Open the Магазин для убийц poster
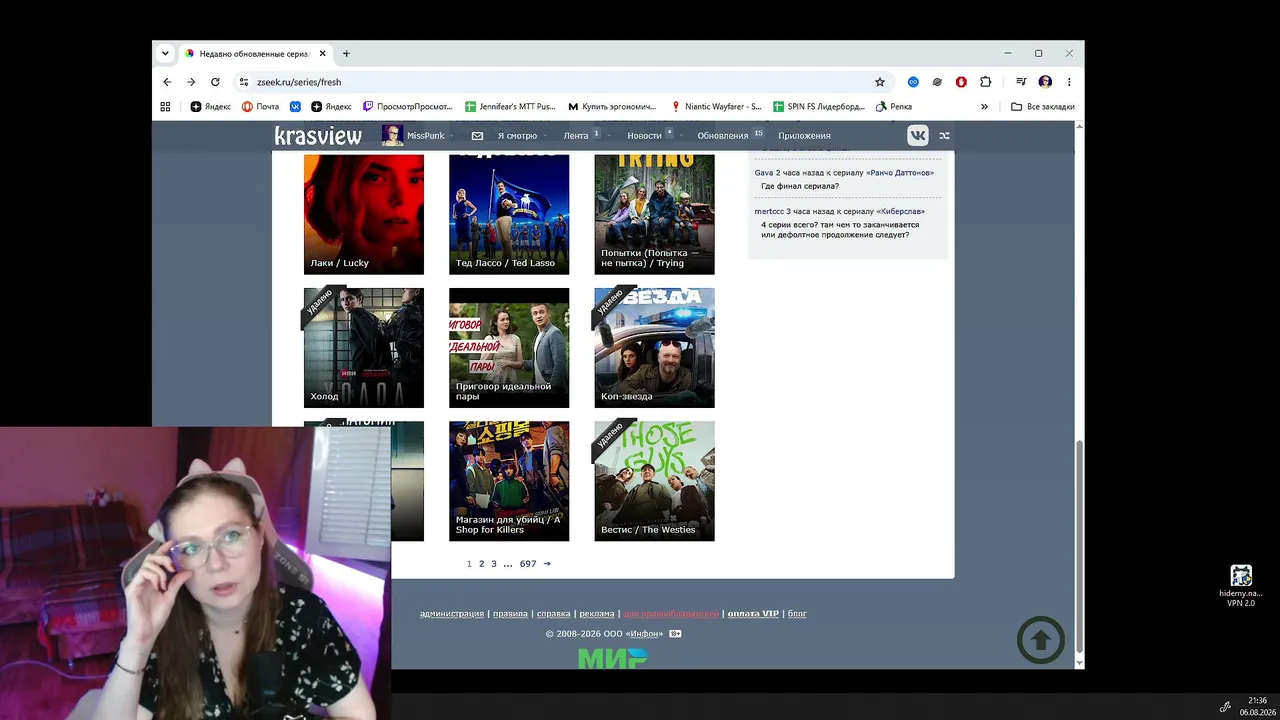 coord(509,481)
